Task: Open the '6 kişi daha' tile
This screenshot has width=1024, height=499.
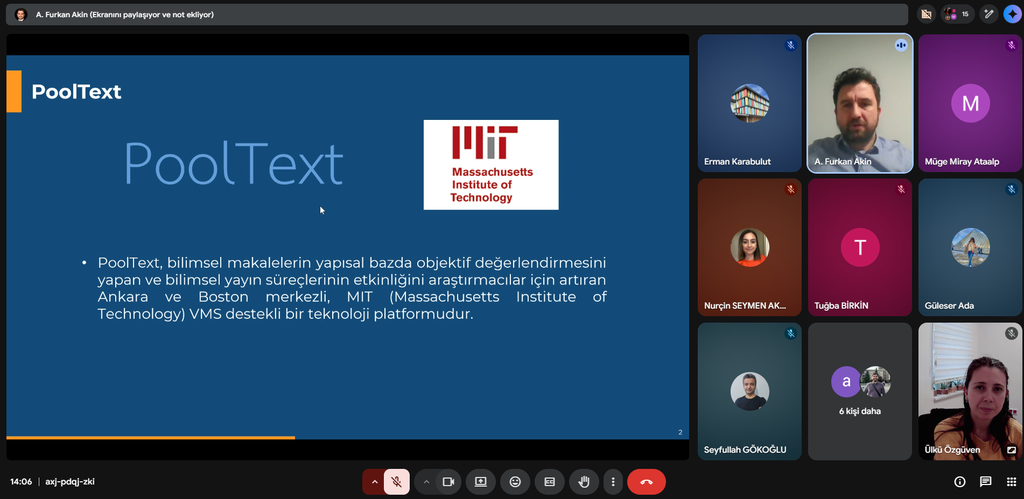Action: coord(860,390)
